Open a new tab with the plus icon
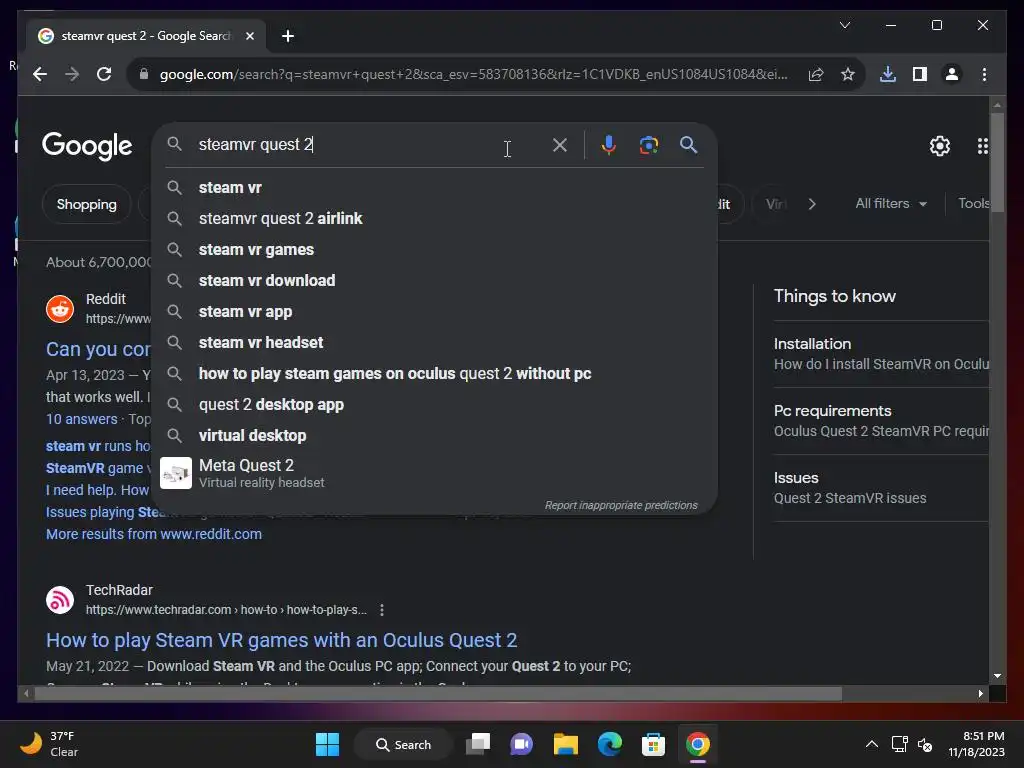 tap(288, 36)
